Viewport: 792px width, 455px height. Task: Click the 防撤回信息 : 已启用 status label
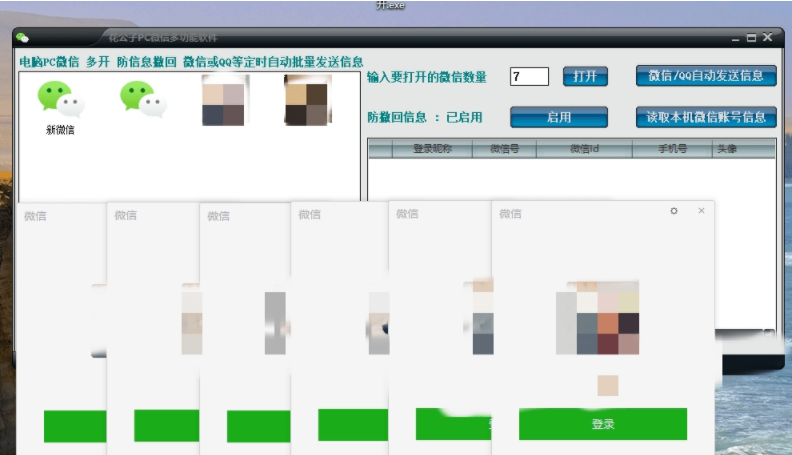click(425, 118)
